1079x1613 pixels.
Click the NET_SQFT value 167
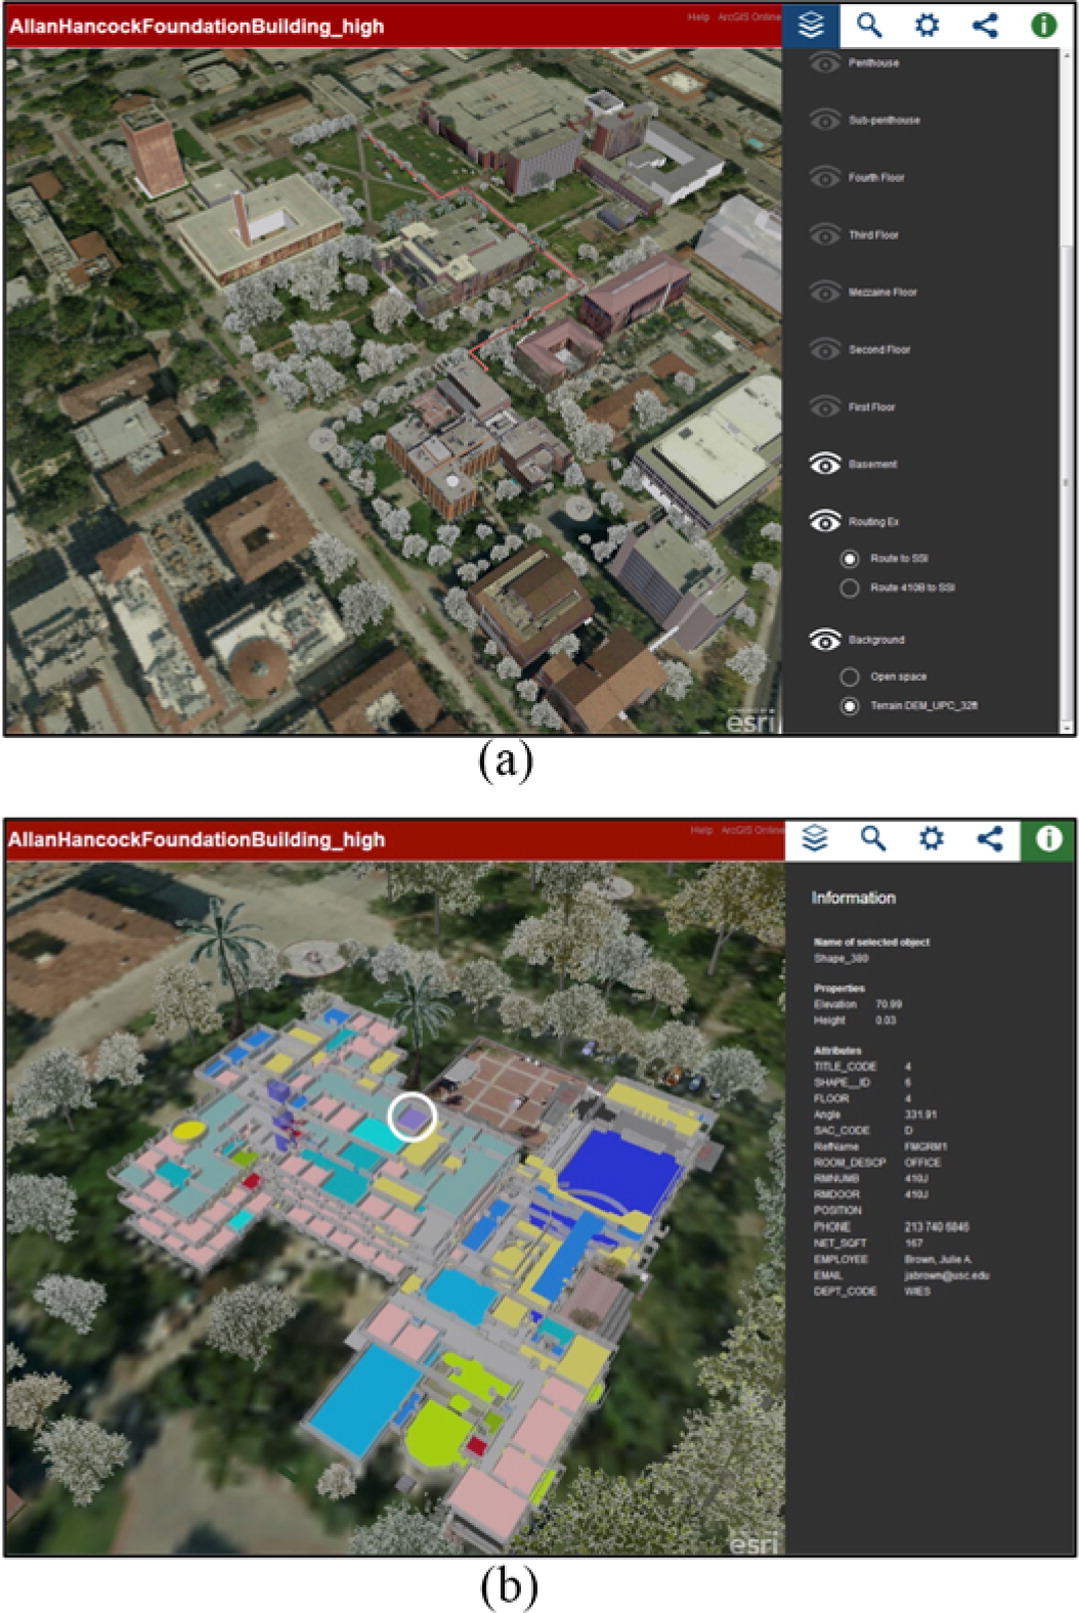pyautogui.click(x=913, y=1243)
